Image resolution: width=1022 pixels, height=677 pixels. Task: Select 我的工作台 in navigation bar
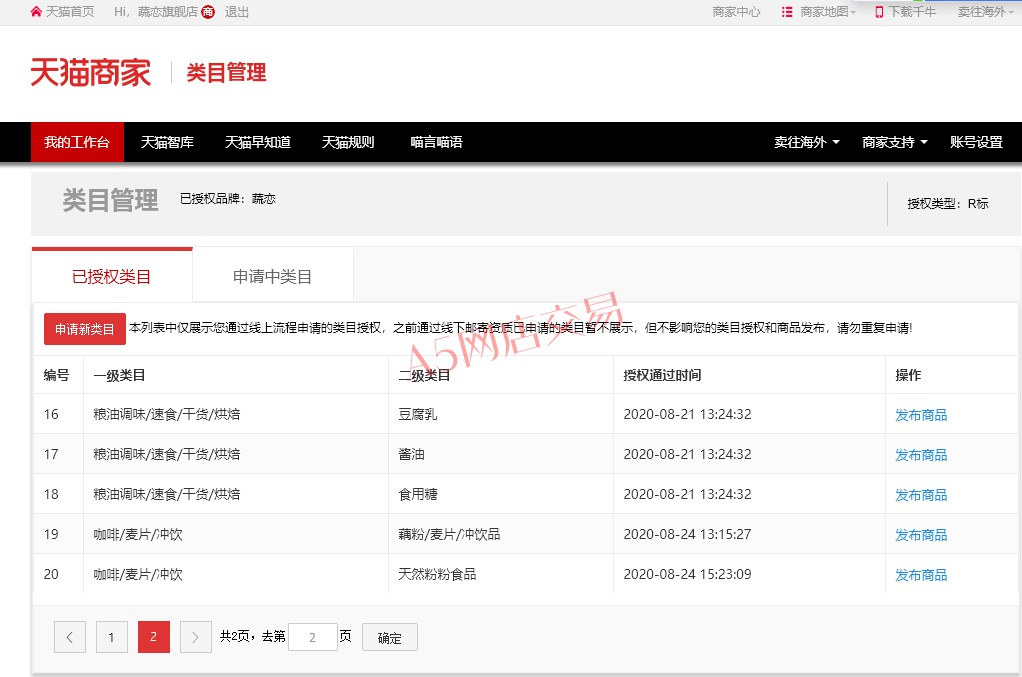coord(77,142)
